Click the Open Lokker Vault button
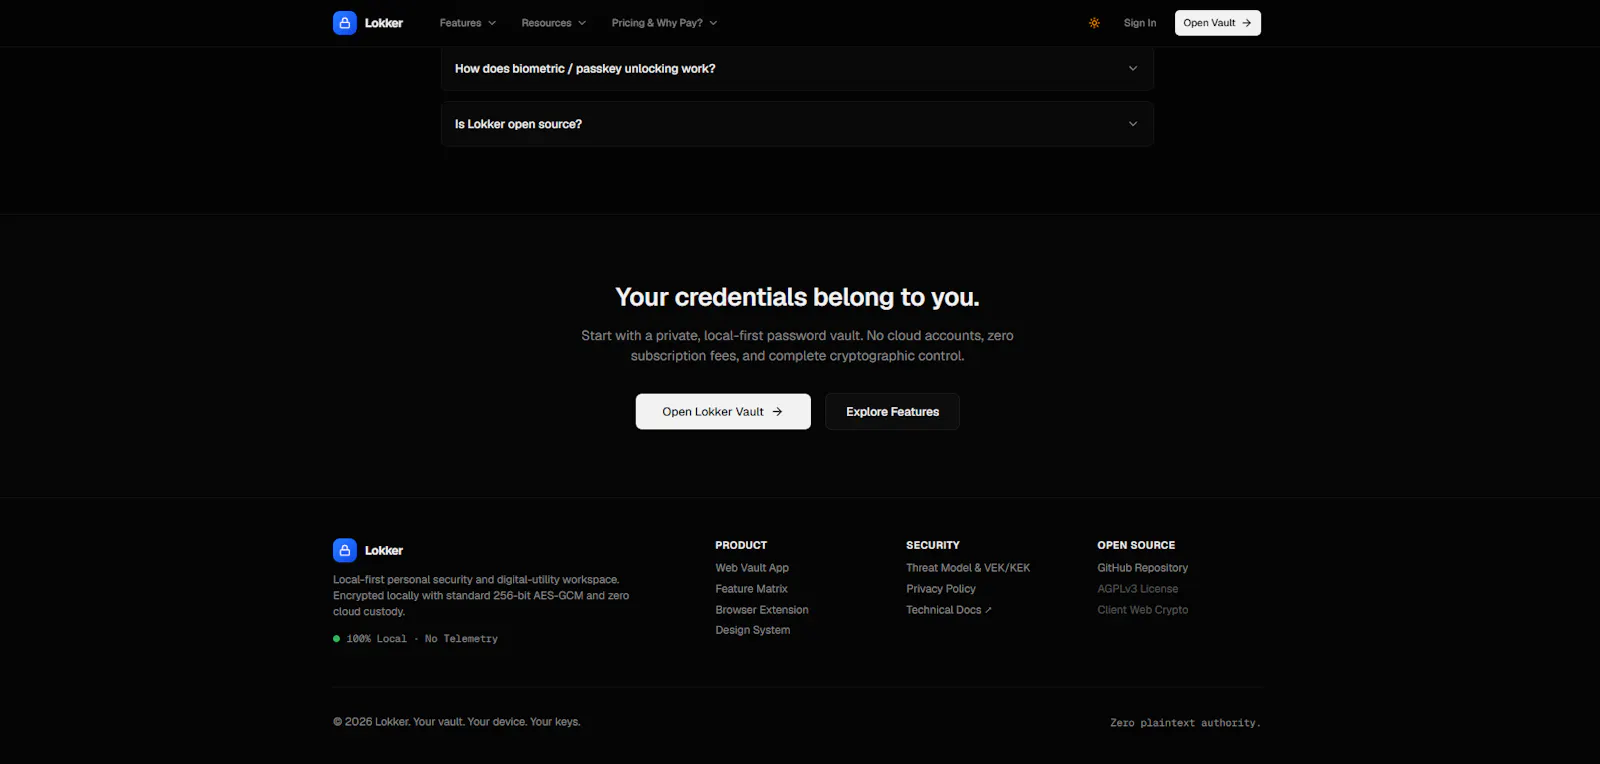This screenshot has width=1600, height=764. click(x=723, y=412)
